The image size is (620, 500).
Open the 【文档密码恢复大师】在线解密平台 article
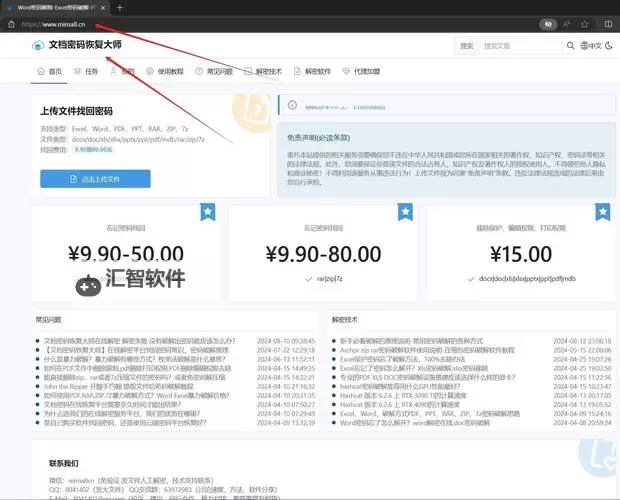coord(136,350)
